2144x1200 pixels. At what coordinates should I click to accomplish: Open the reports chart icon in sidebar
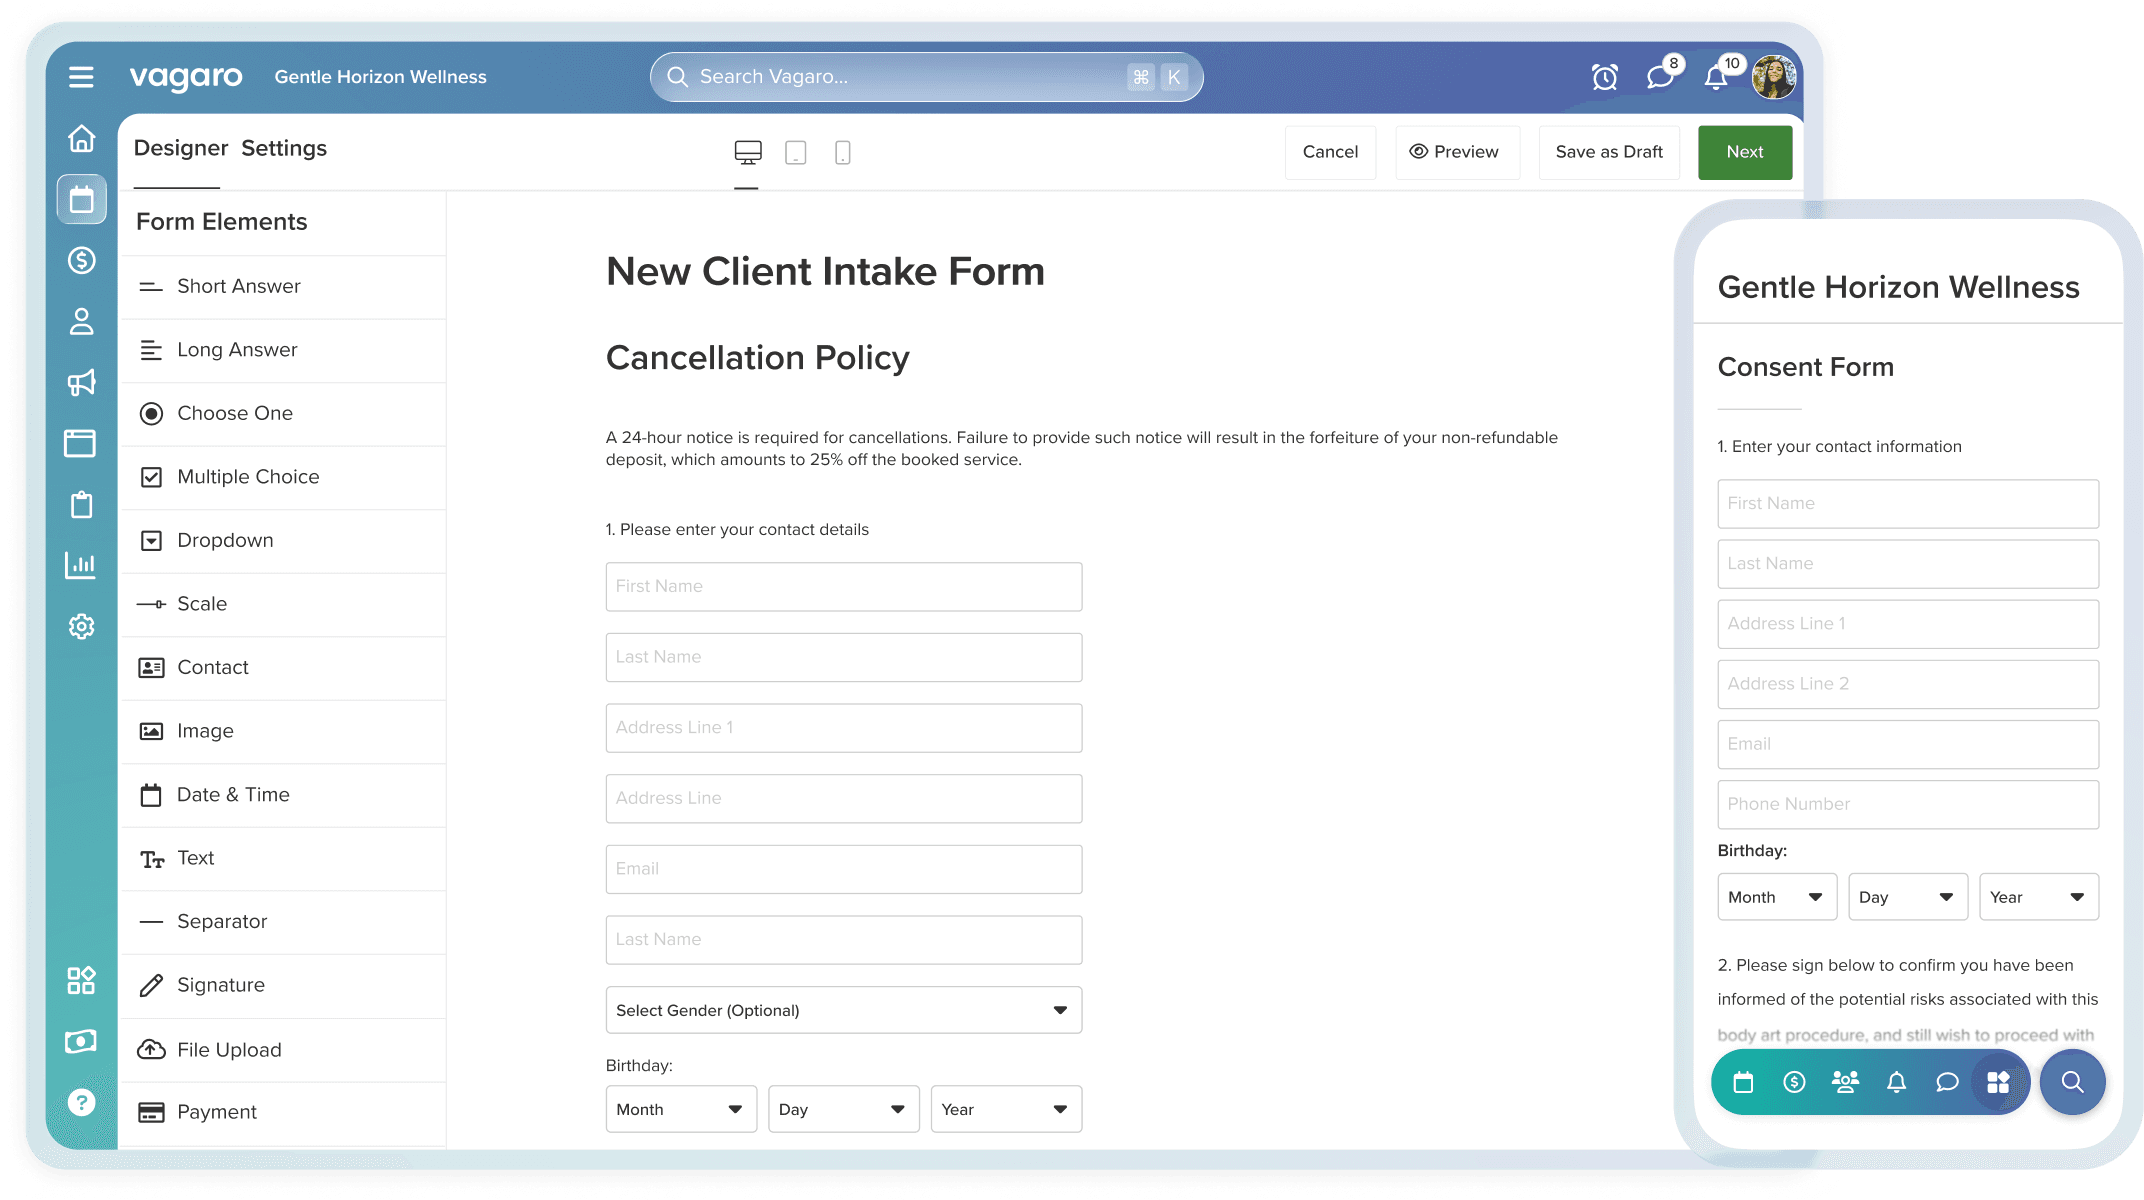coord(81,564)
